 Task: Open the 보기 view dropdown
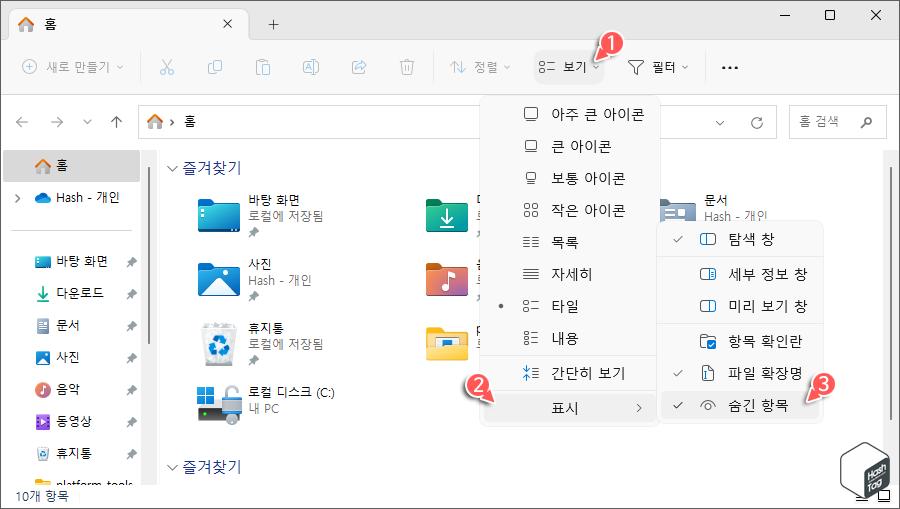click(x=569, y=67)
